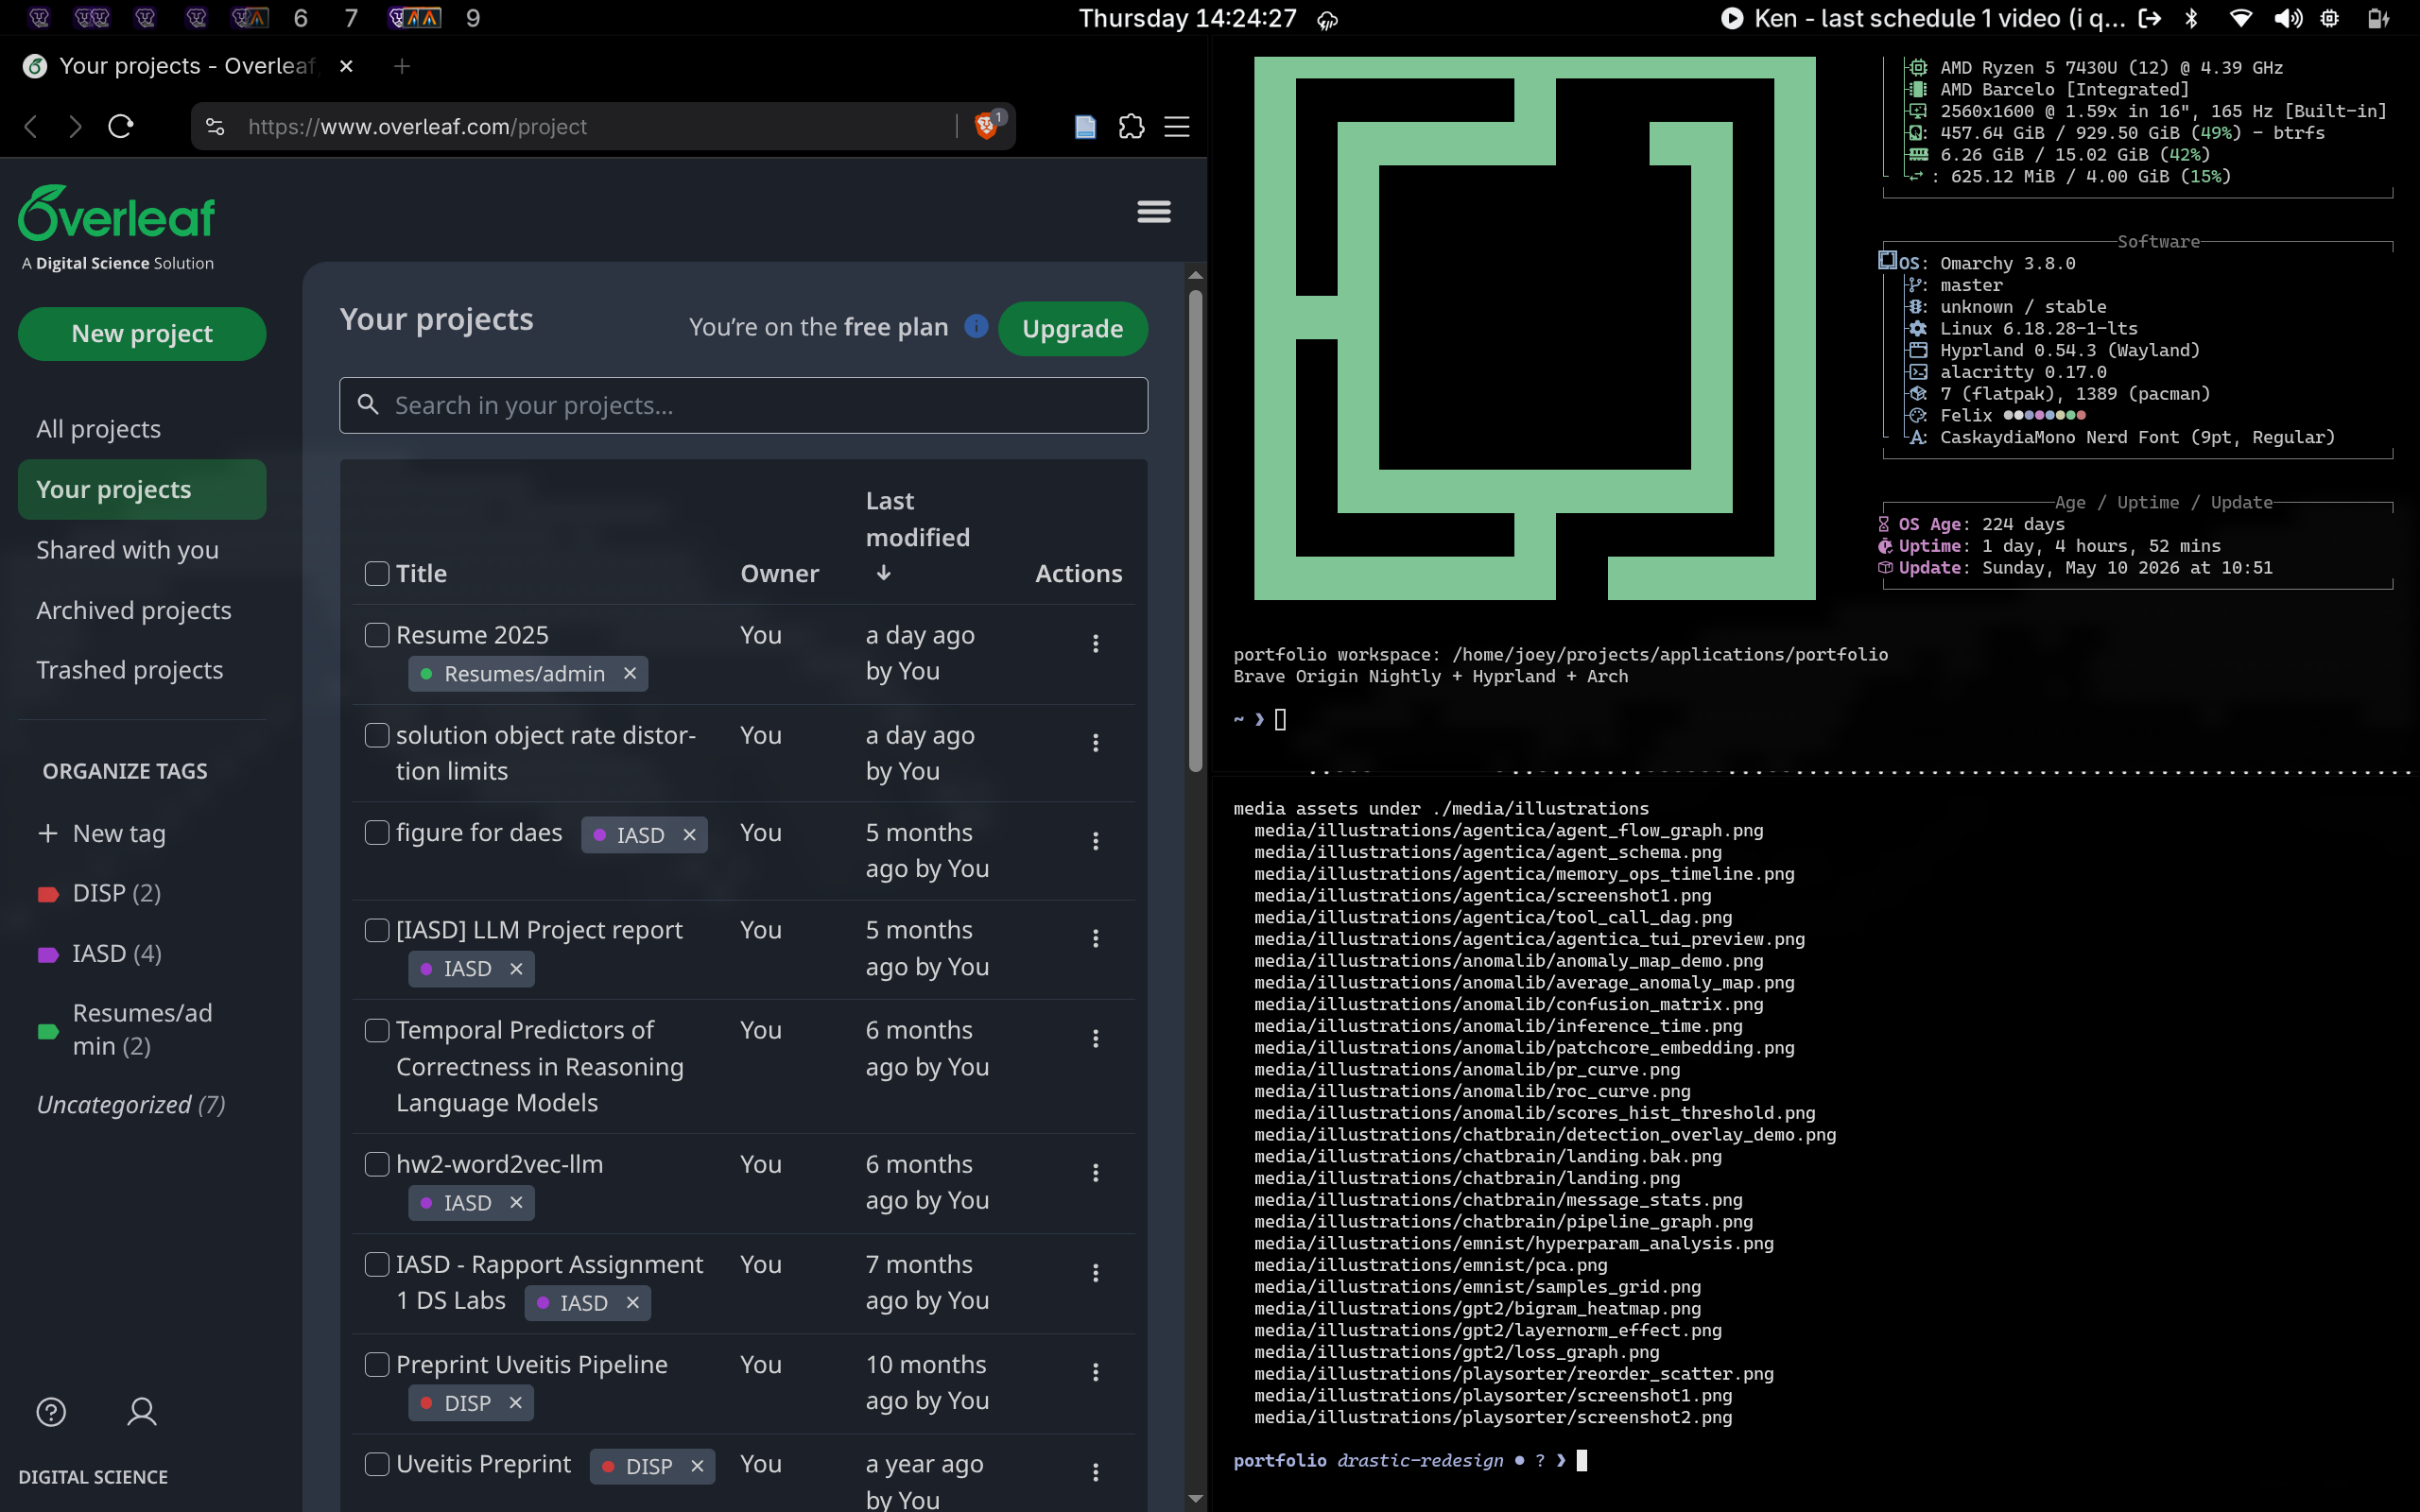Check the Temporal Predictors project checkbox

point(377,1030)
